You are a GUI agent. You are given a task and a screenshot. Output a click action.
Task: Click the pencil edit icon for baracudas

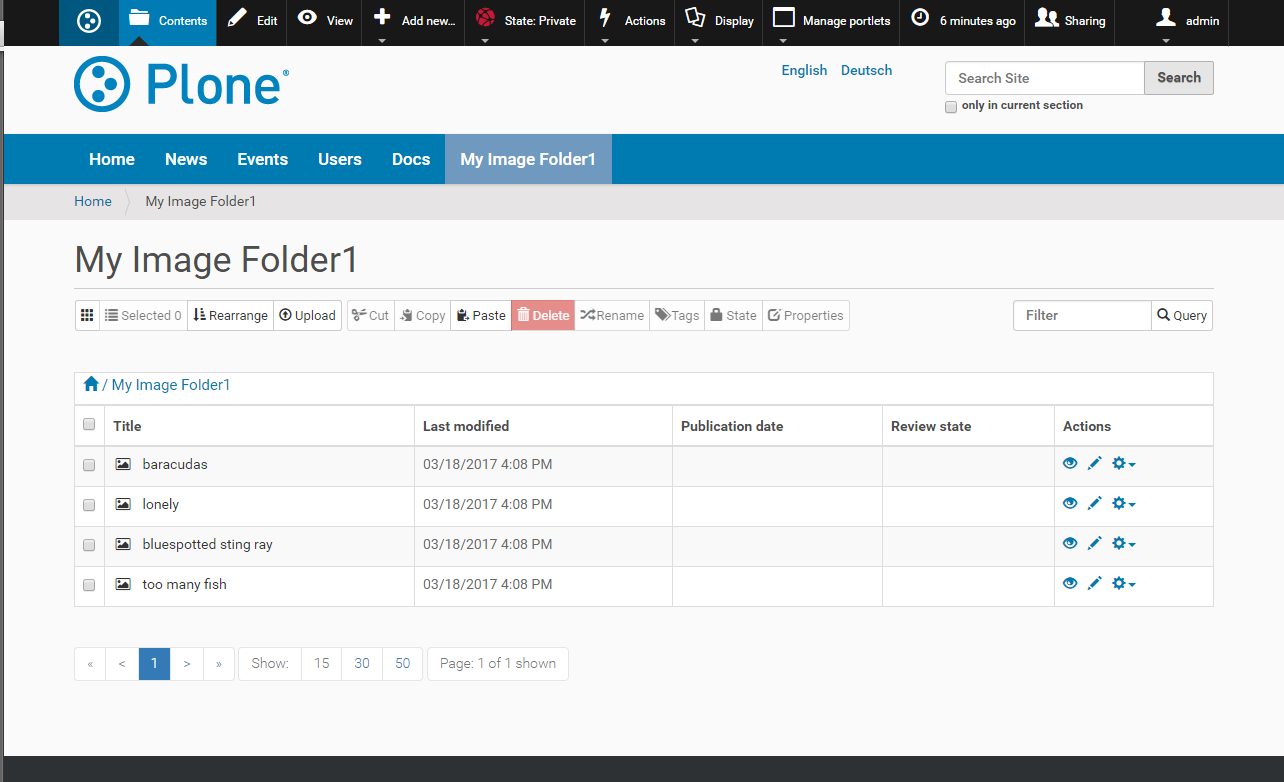point(1095,463)
